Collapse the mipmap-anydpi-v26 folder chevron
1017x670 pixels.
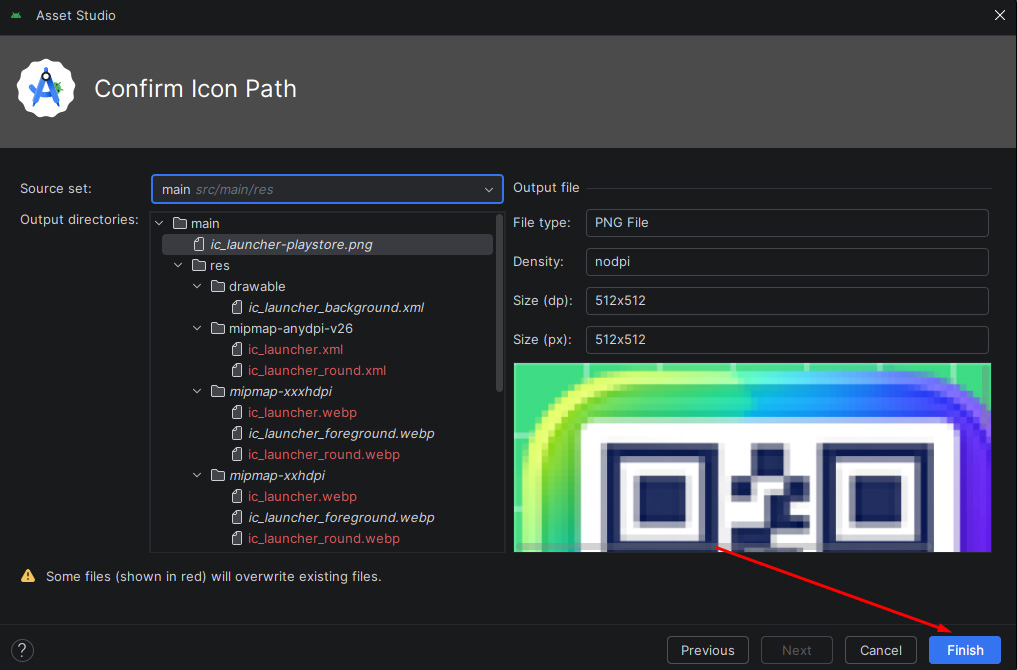(197, 328)
